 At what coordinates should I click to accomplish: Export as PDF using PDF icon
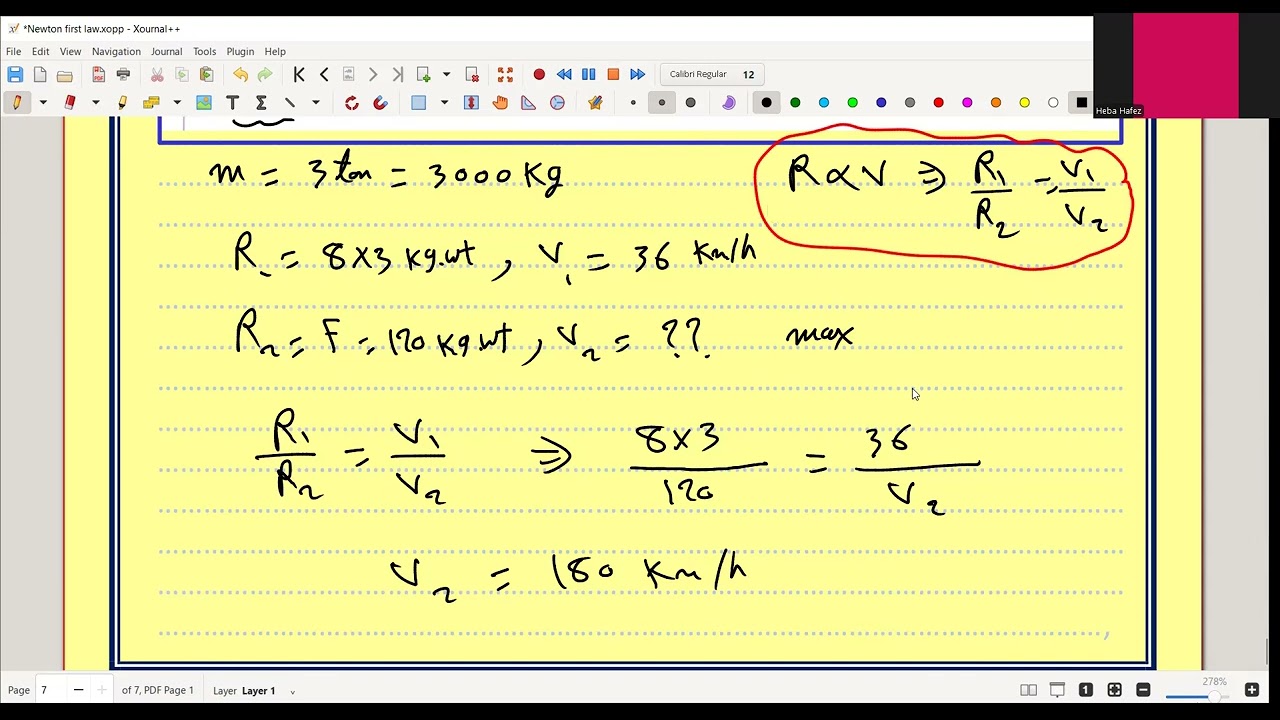[x=98, y=74]
